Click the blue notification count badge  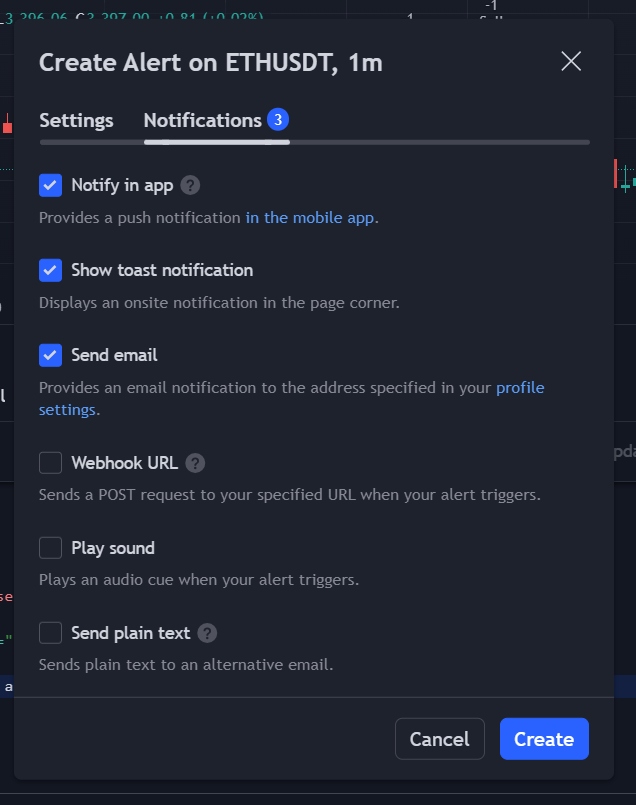pyautogui.click(x=280, y=119)
